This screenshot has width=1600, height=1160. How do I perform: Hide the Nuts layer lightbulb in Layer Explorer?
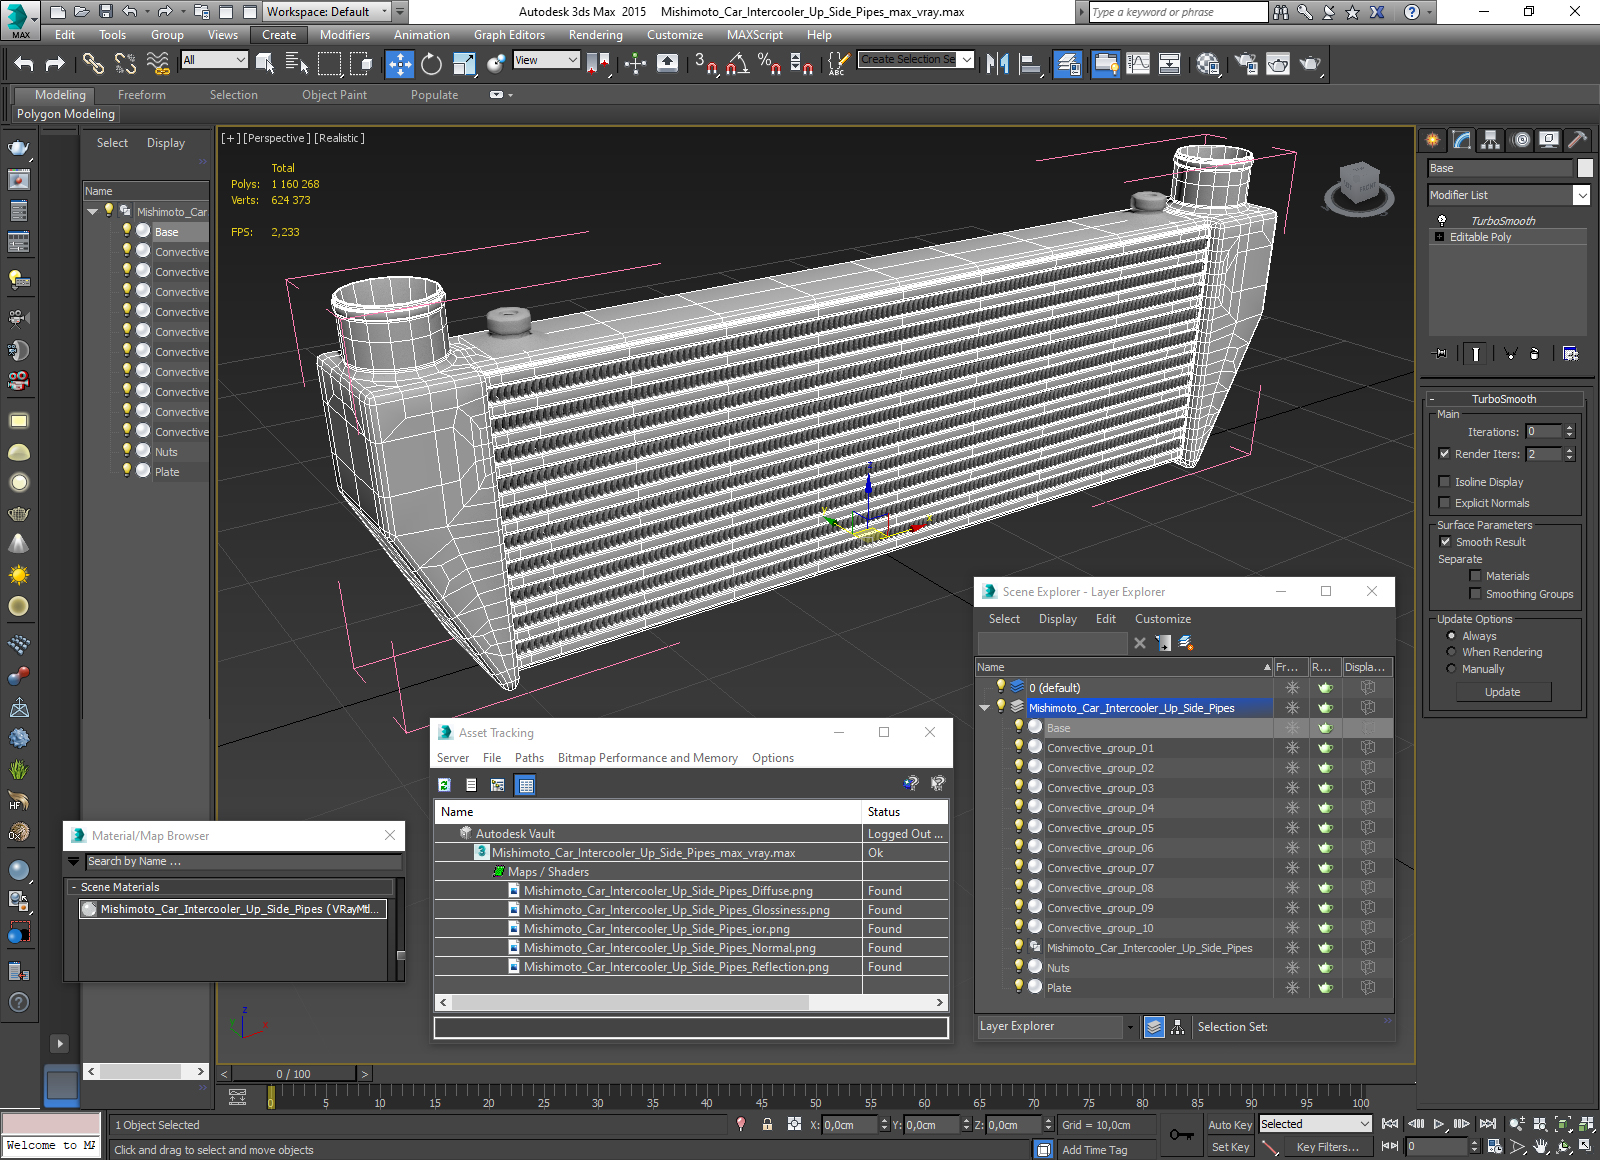(x=1018, y=967)
